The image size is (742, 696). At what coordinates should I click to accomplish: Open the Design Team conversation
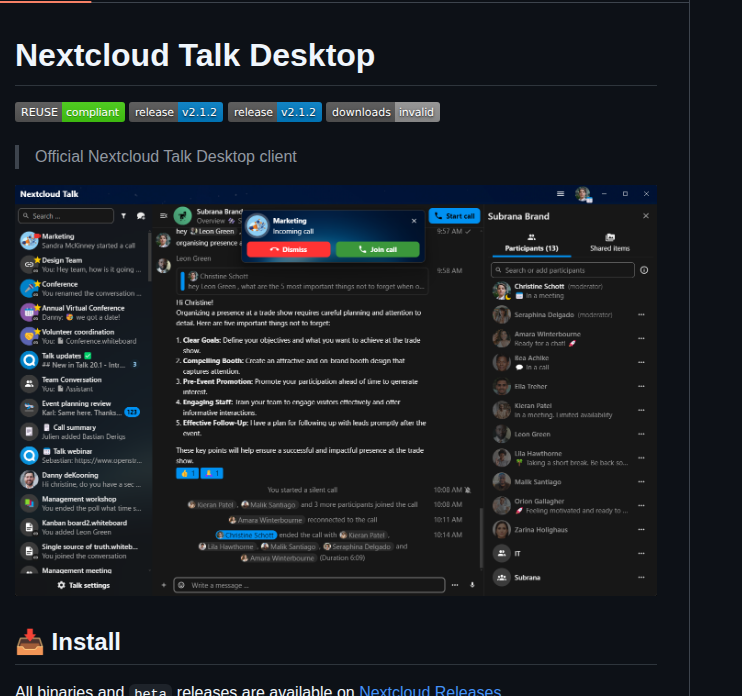click(82, 264)
